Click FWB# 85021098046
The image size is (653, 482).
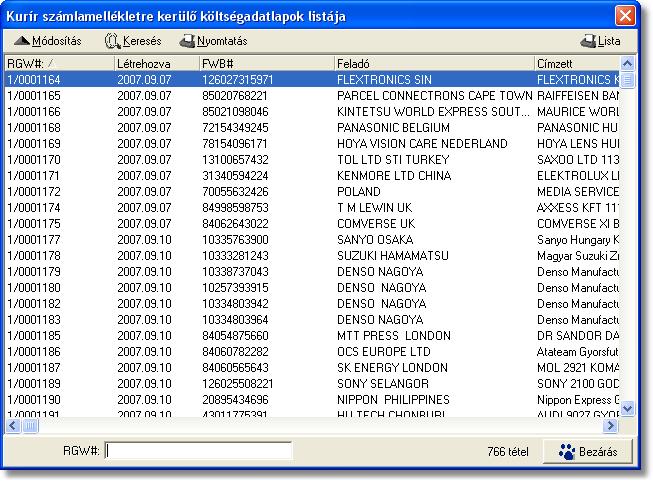(x=235, y=111)
